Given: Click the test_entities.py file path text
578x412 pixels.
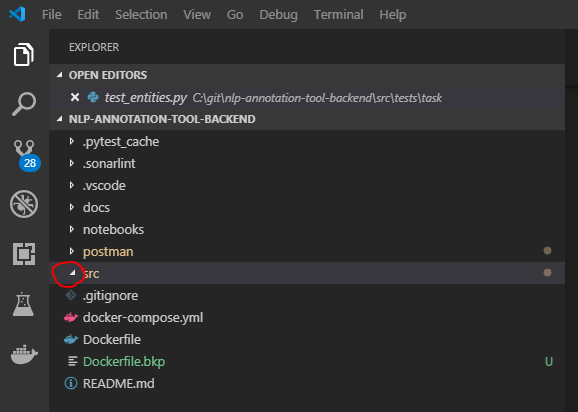Looking at the screenshot, I should click(317, 98).
